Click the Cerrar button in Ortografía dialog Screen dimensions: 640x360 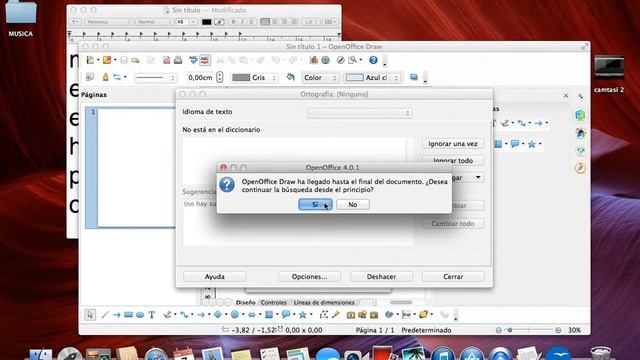pos(453,276)
